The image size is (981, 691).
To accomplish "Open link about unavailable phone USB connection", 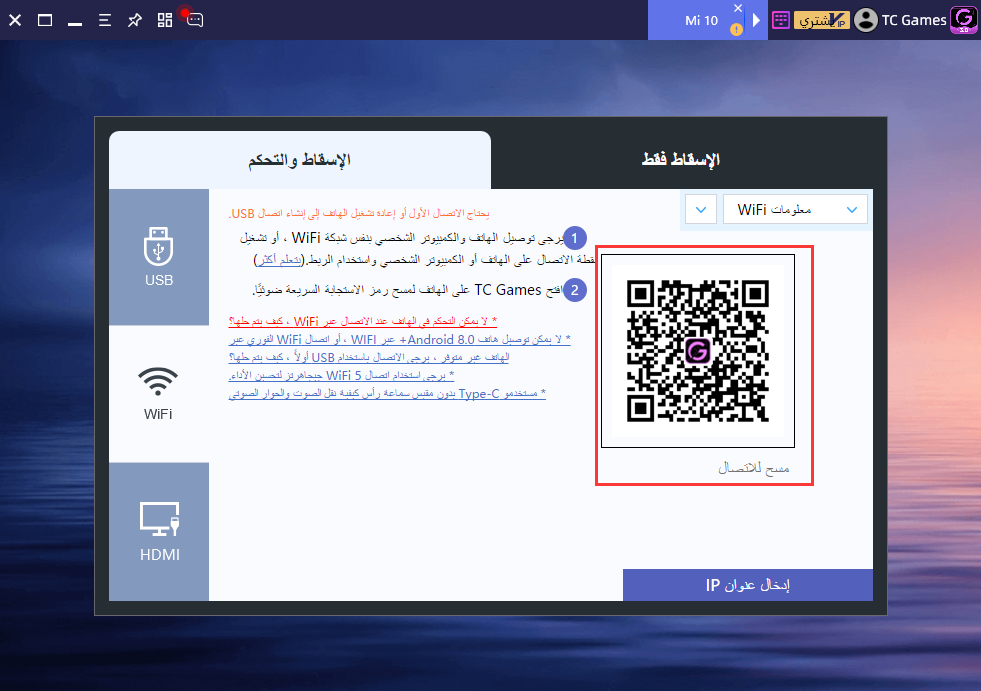I will [369, 357].
